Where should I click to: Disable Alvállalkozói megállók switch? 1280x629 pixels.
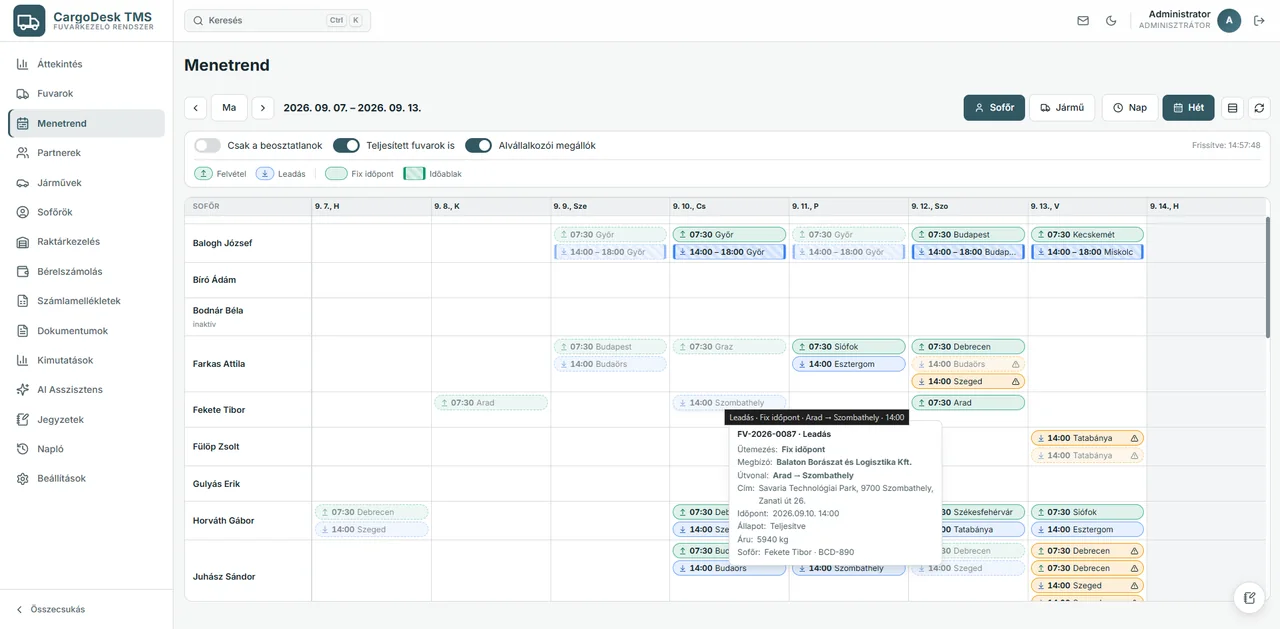click(478, 145)
